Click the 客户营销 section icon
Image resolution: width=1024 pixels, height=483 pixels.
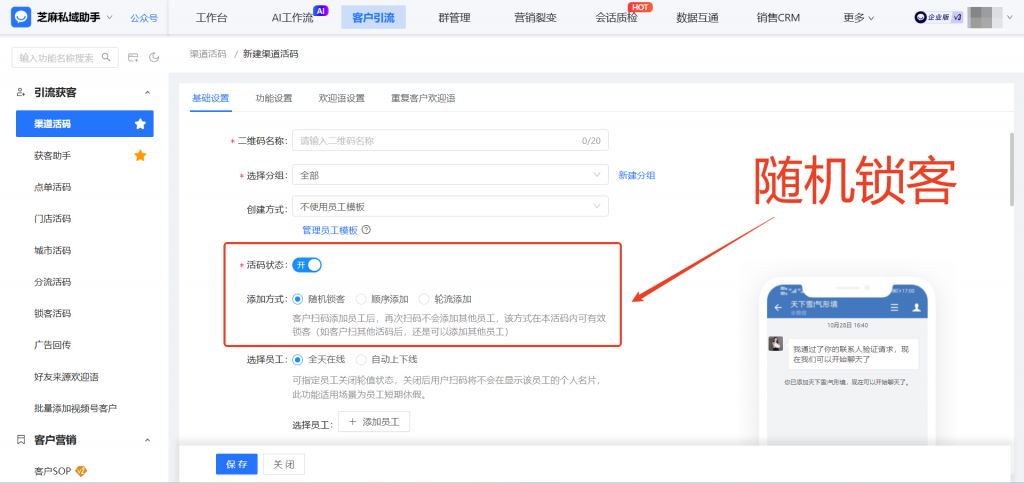tap(21, 440)
